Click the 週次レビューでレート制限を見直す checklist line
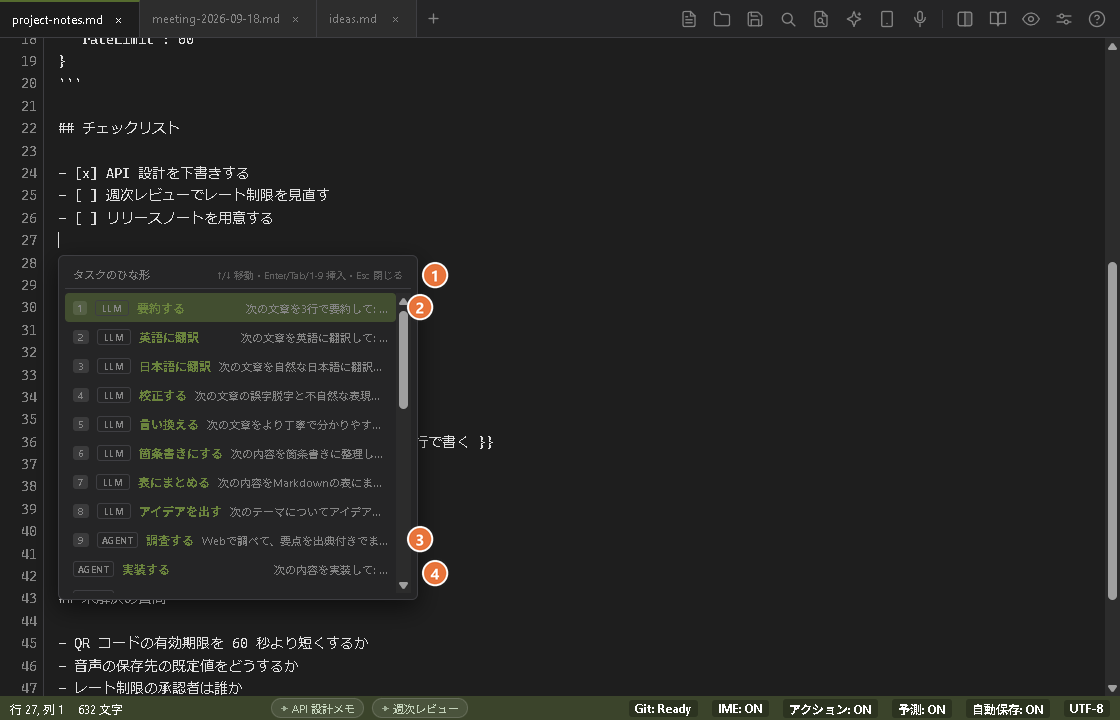Viewport: 1120px width, 720px height. [x=194, y=195]
